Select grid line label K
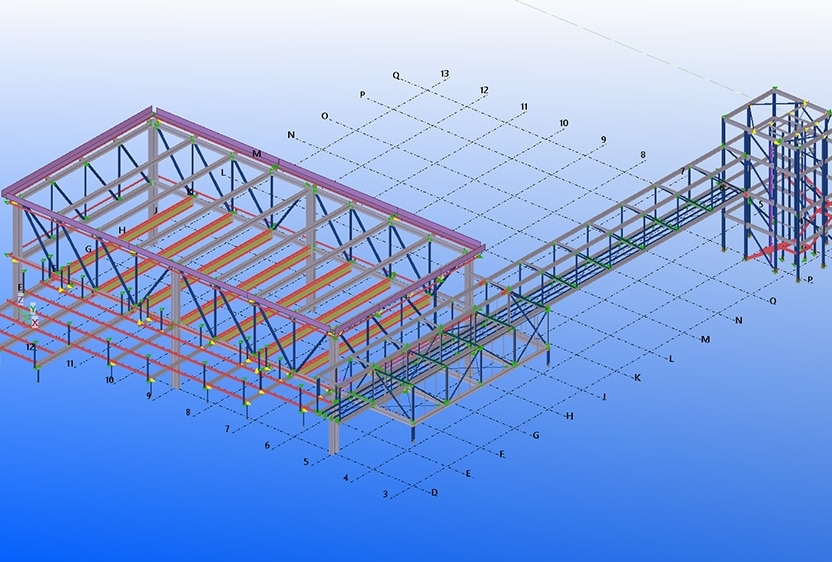The image size is (832, 562). click(636, 378)
